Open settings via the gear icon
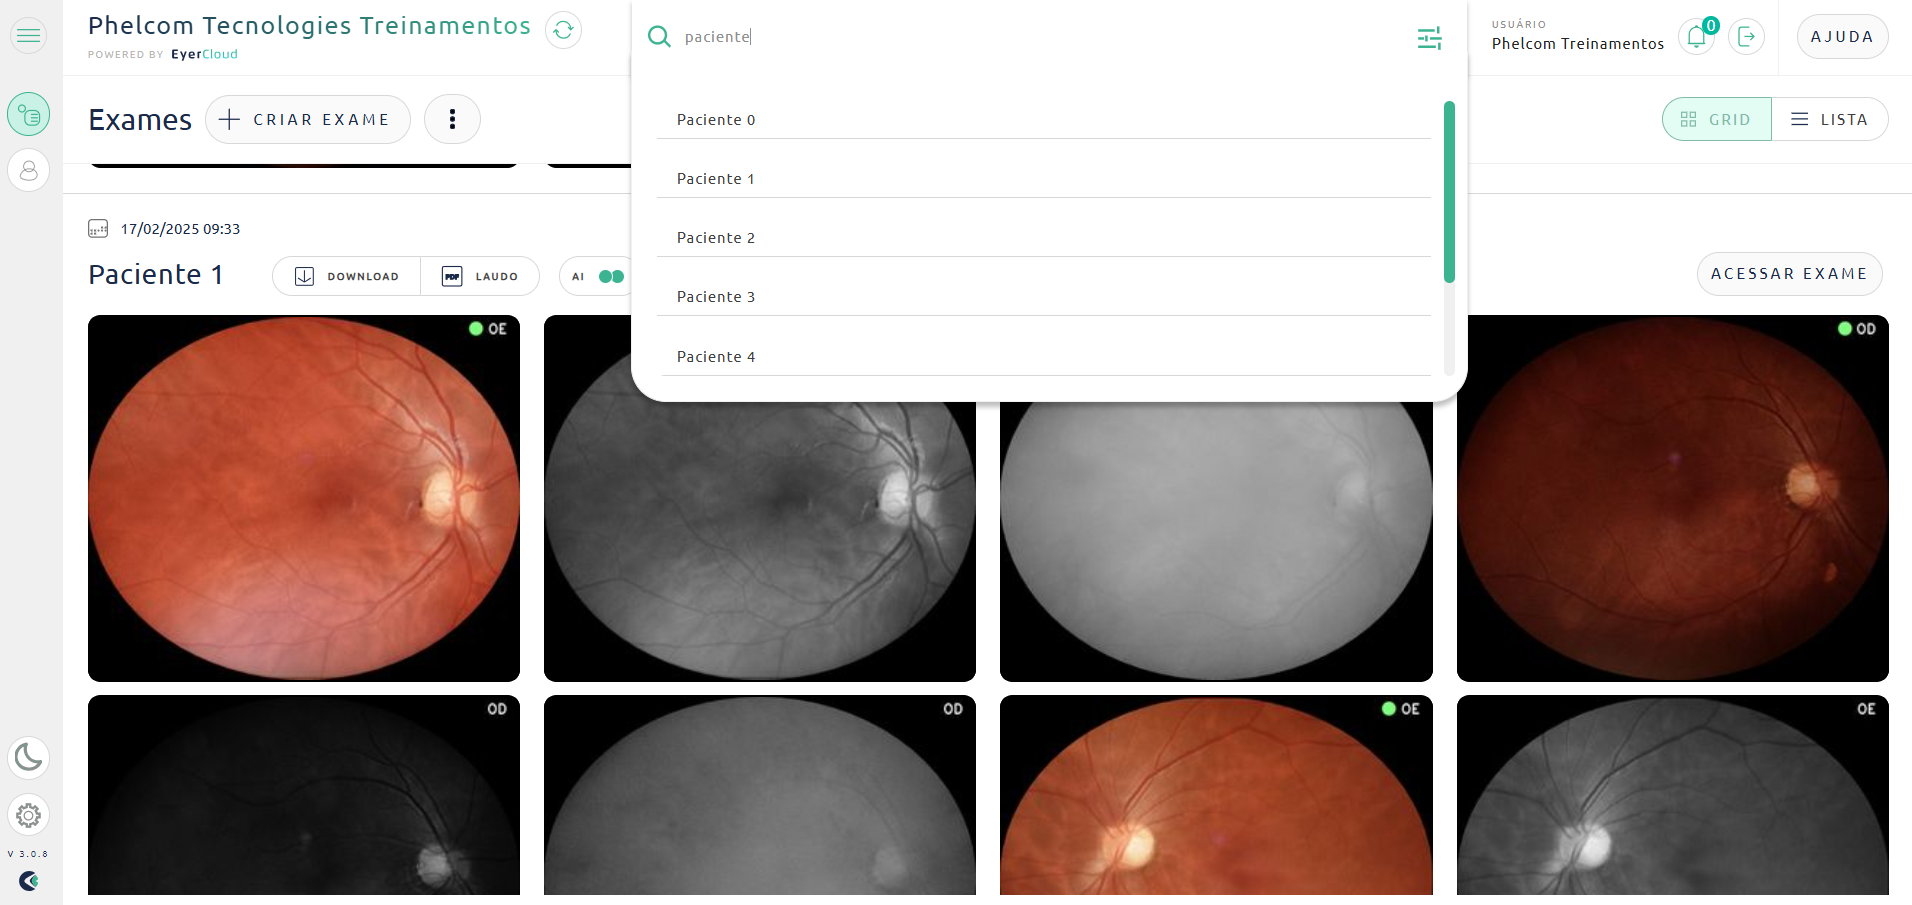Screen dimensions: 1912x905 [28, 815]
